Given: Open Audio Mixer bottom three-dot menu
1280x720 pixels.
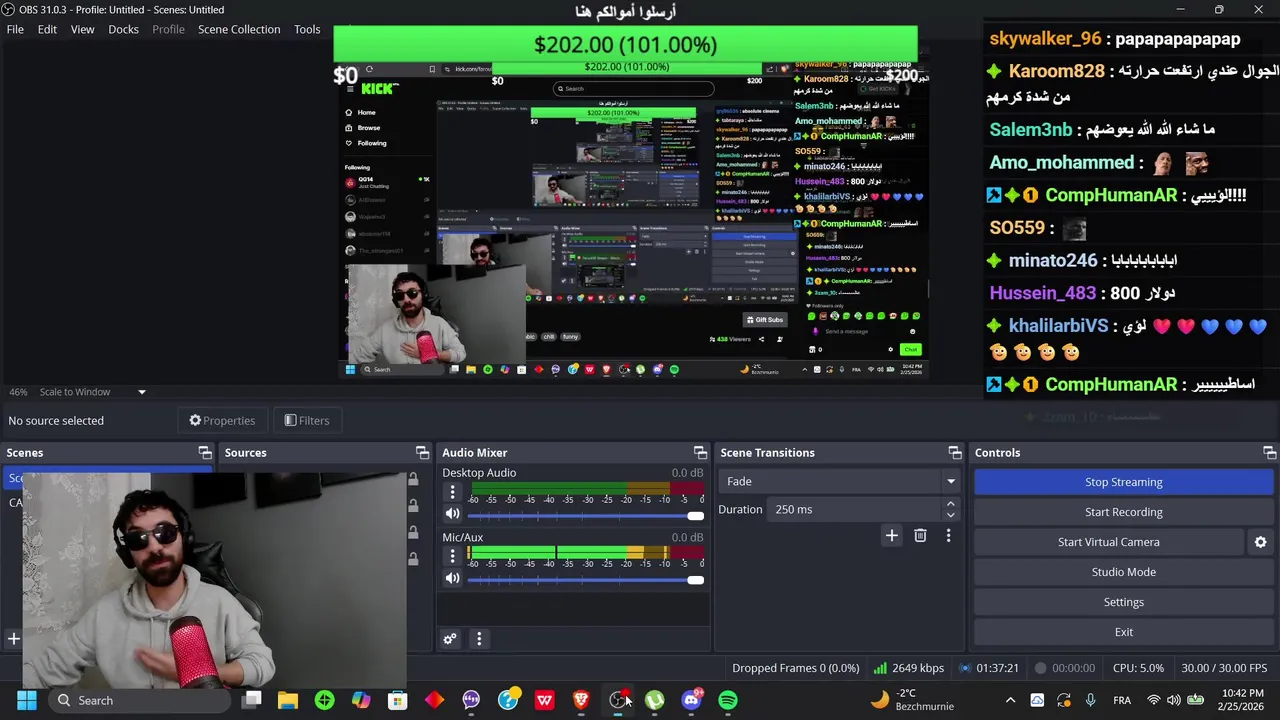Looking at the screenshot, I should click(x=479, y=639).
